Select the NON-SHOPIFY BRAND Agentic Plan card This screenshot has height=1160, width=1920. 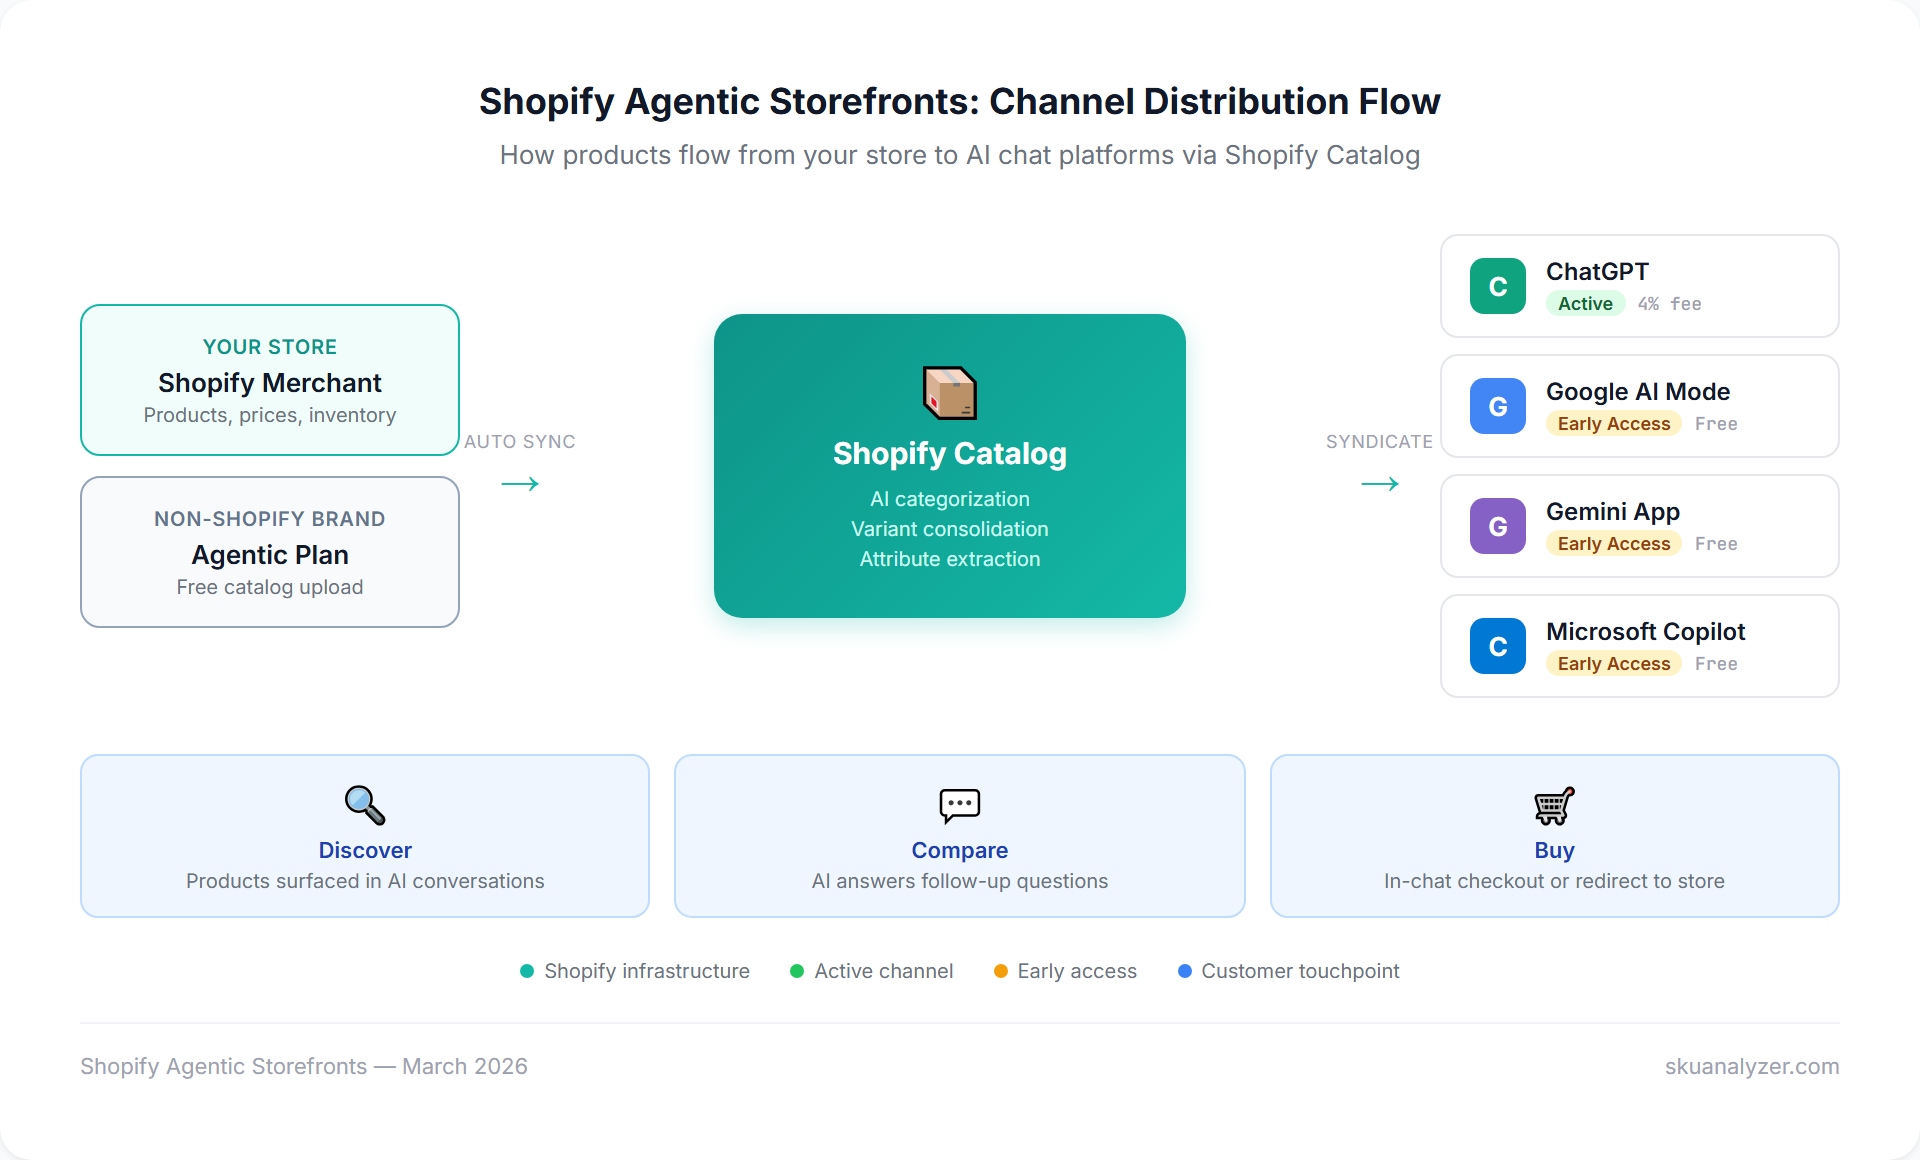tap(269, 551)
